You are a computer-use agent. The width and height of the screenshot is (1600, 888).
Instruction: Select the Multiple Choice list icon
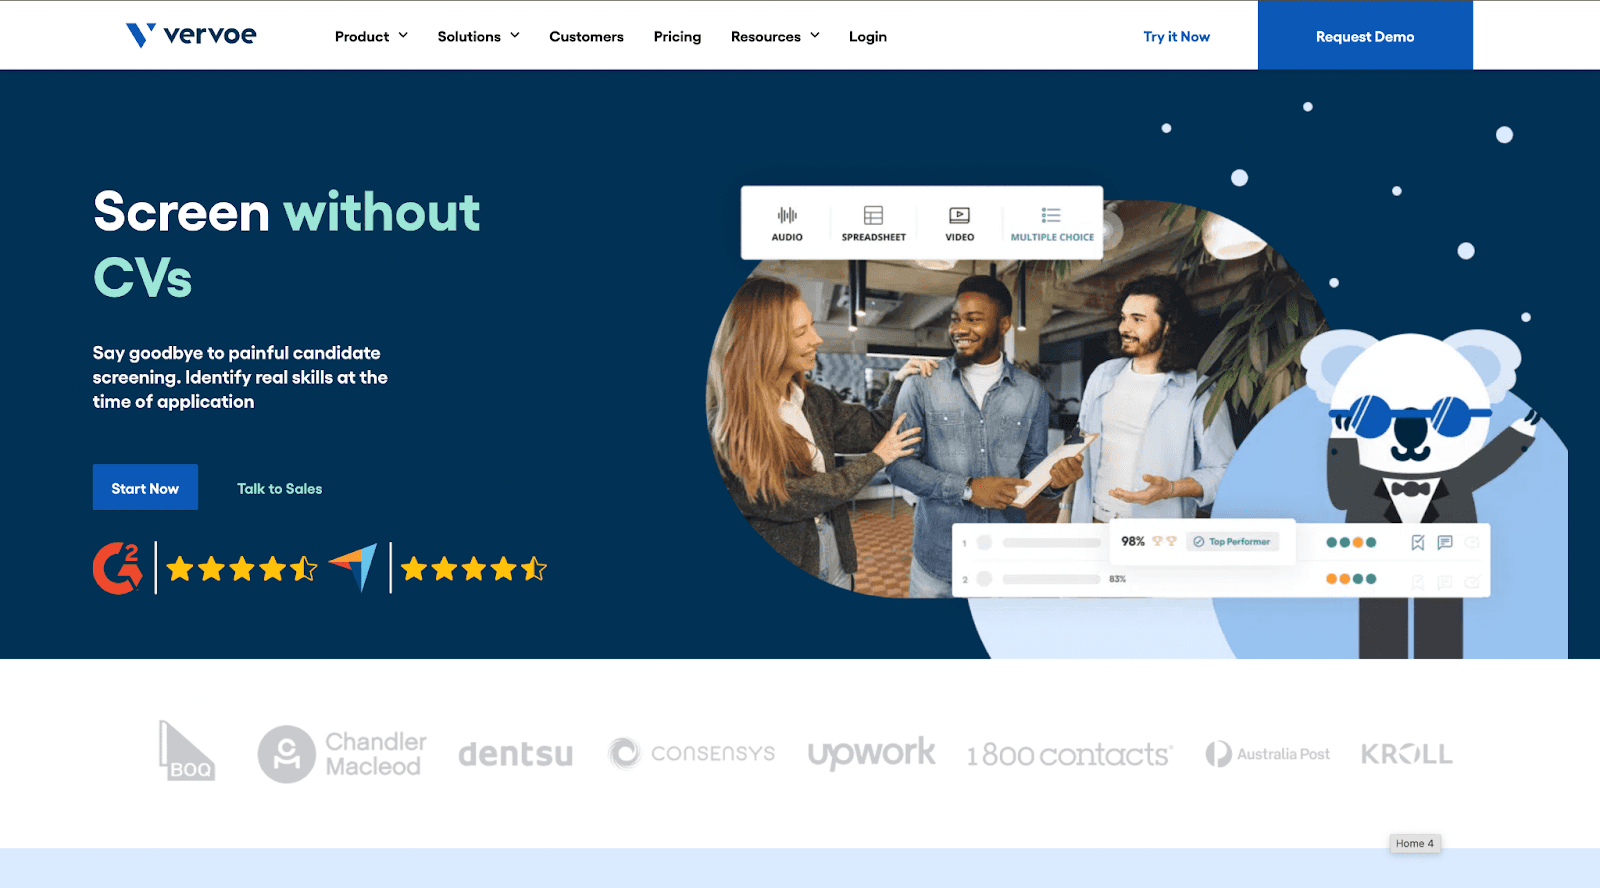coord(1051,216)
